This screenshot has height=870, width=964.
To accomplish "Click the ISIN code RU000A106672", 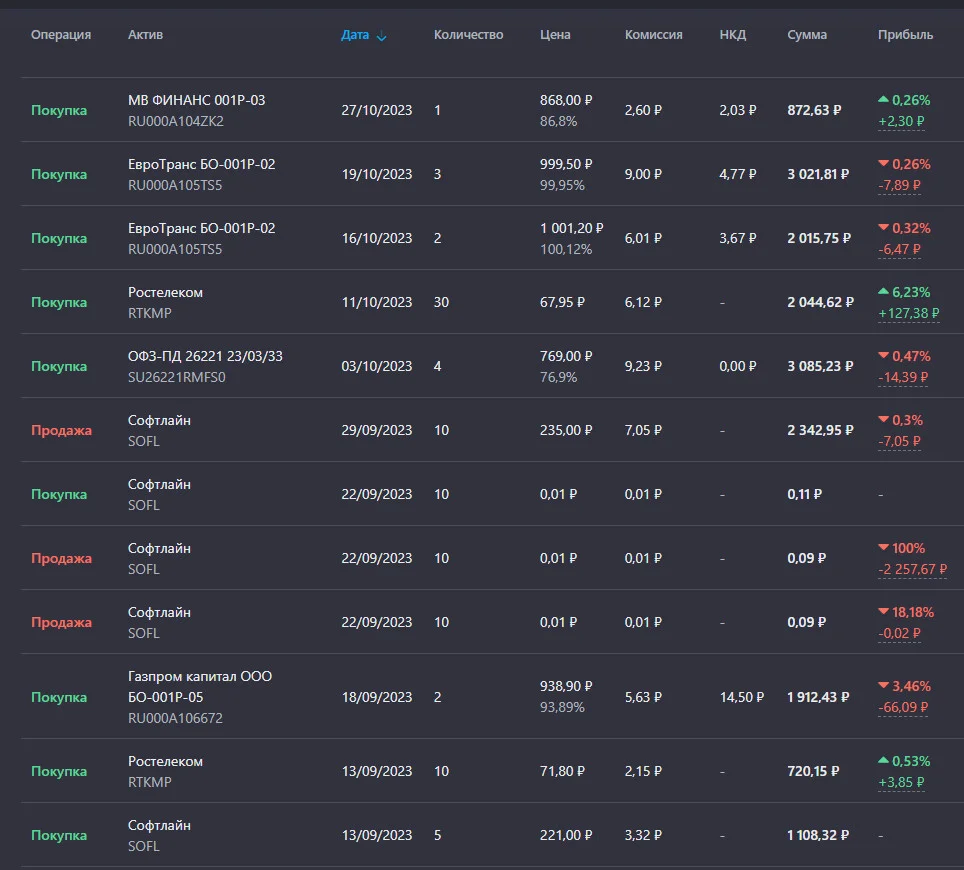I will [x=175, y=718].
